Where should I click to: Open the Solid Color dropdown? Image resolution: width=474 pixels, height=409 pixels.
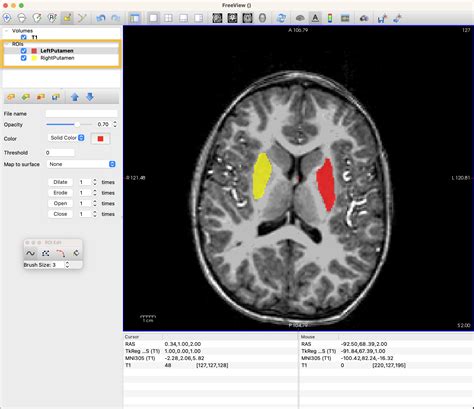[x=66, y=138]
